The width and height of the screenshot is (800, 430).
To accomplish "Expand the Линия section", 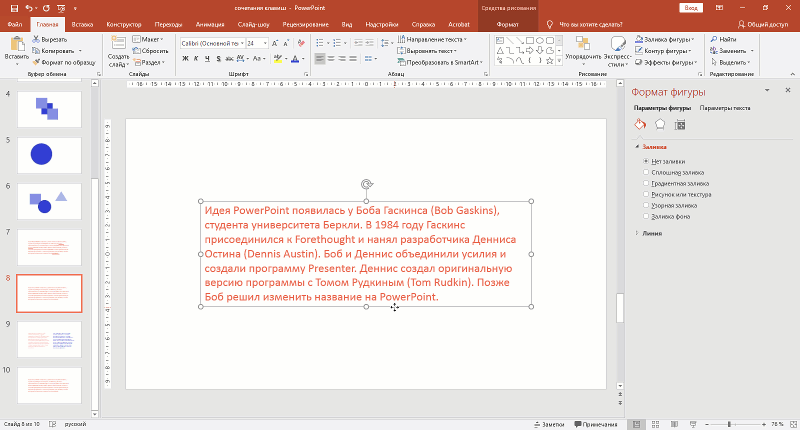I will point(651,233).
